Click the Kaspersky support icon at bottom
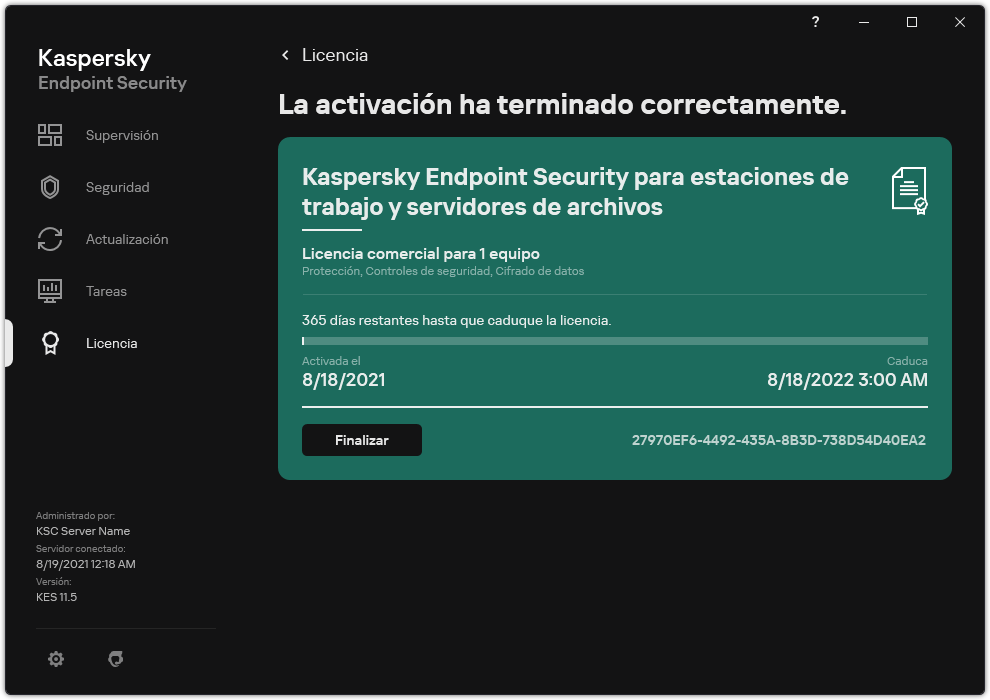 (x=116, y=659)
